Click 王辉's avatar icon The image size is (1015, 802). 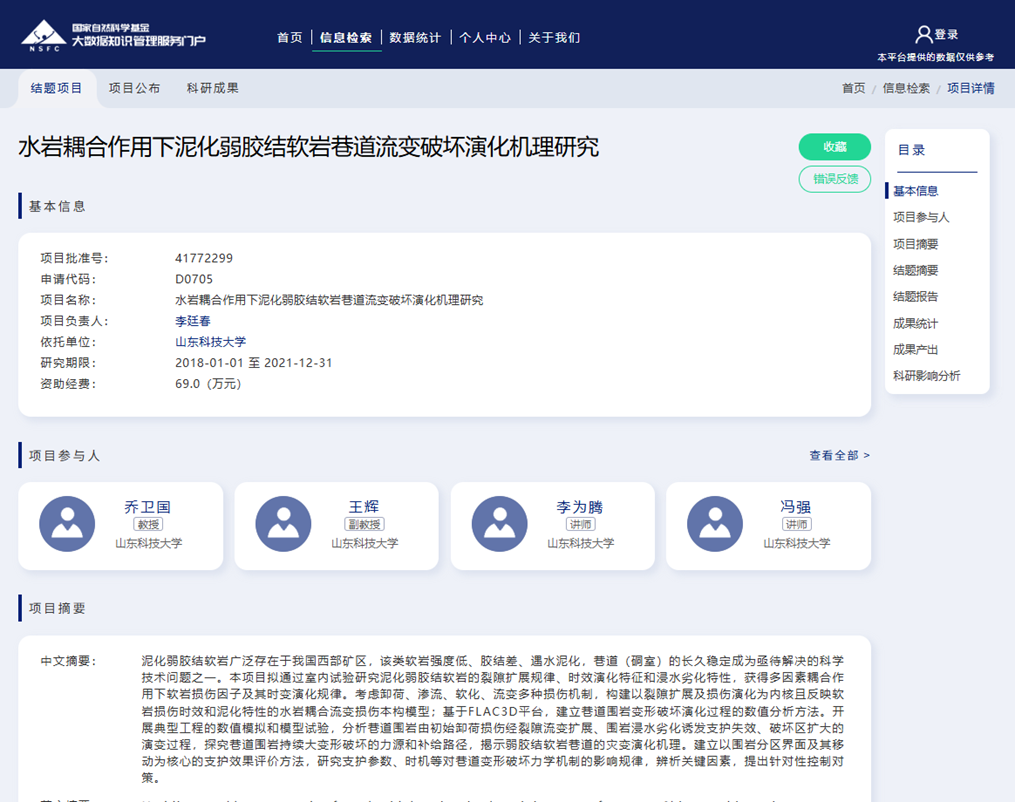(283, 524)
